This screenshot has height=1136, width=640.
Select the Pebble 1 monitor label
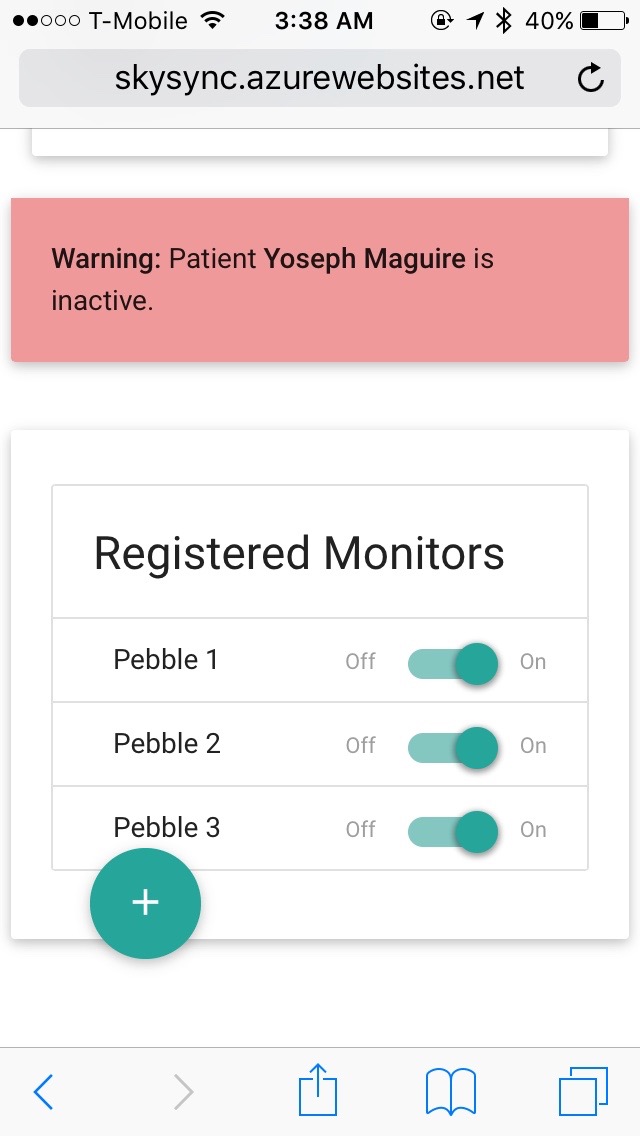[x=166, y=660]
